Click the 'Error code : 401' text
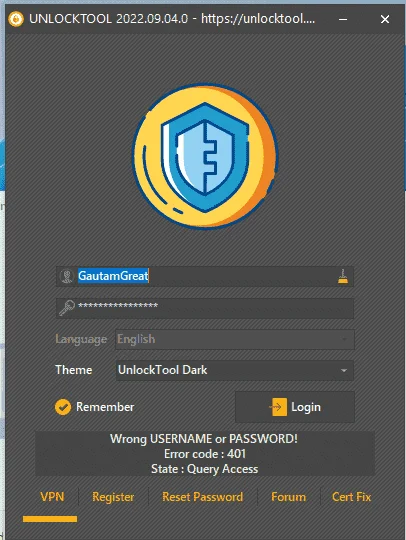Image resolution: width=406 pixels, height=540 pixels. pyautogui.click(x=205, y=454)
